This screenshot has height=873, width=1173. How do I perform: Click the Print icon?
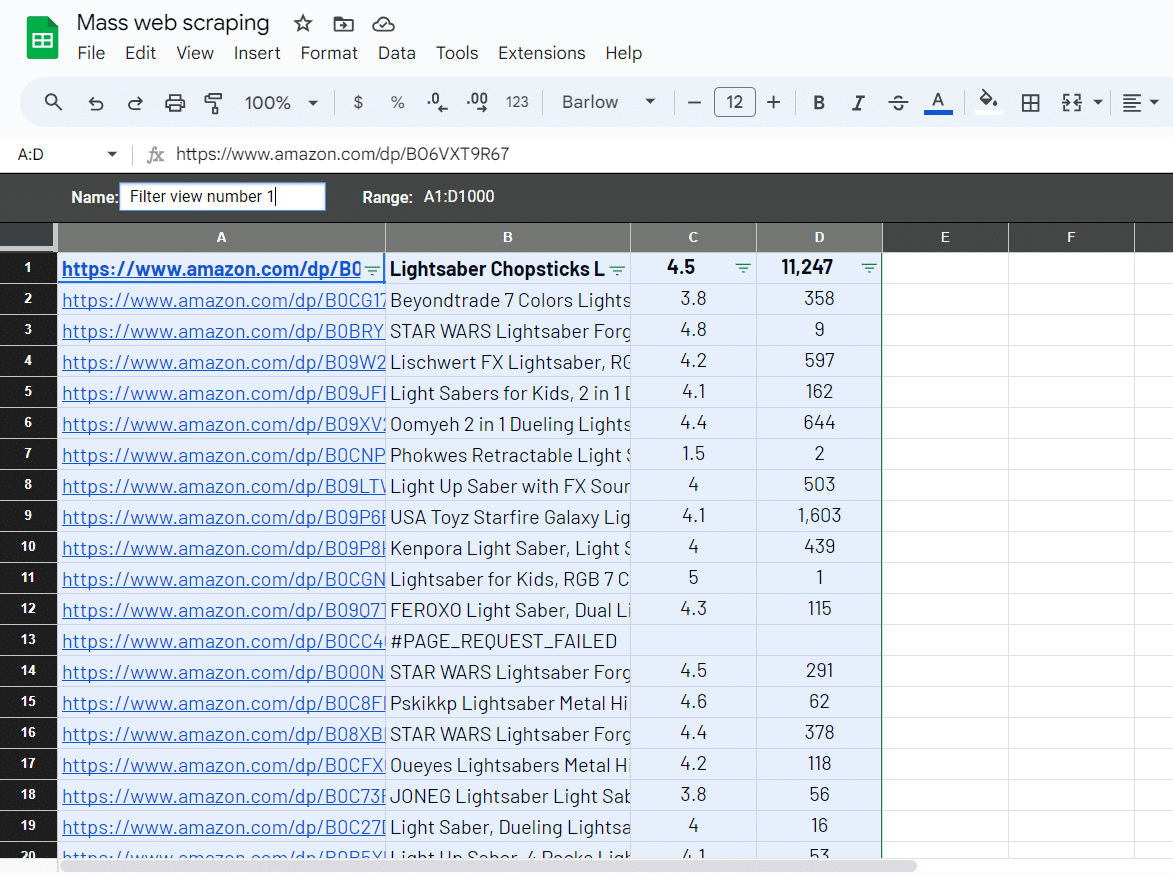[x=175, y=103]
